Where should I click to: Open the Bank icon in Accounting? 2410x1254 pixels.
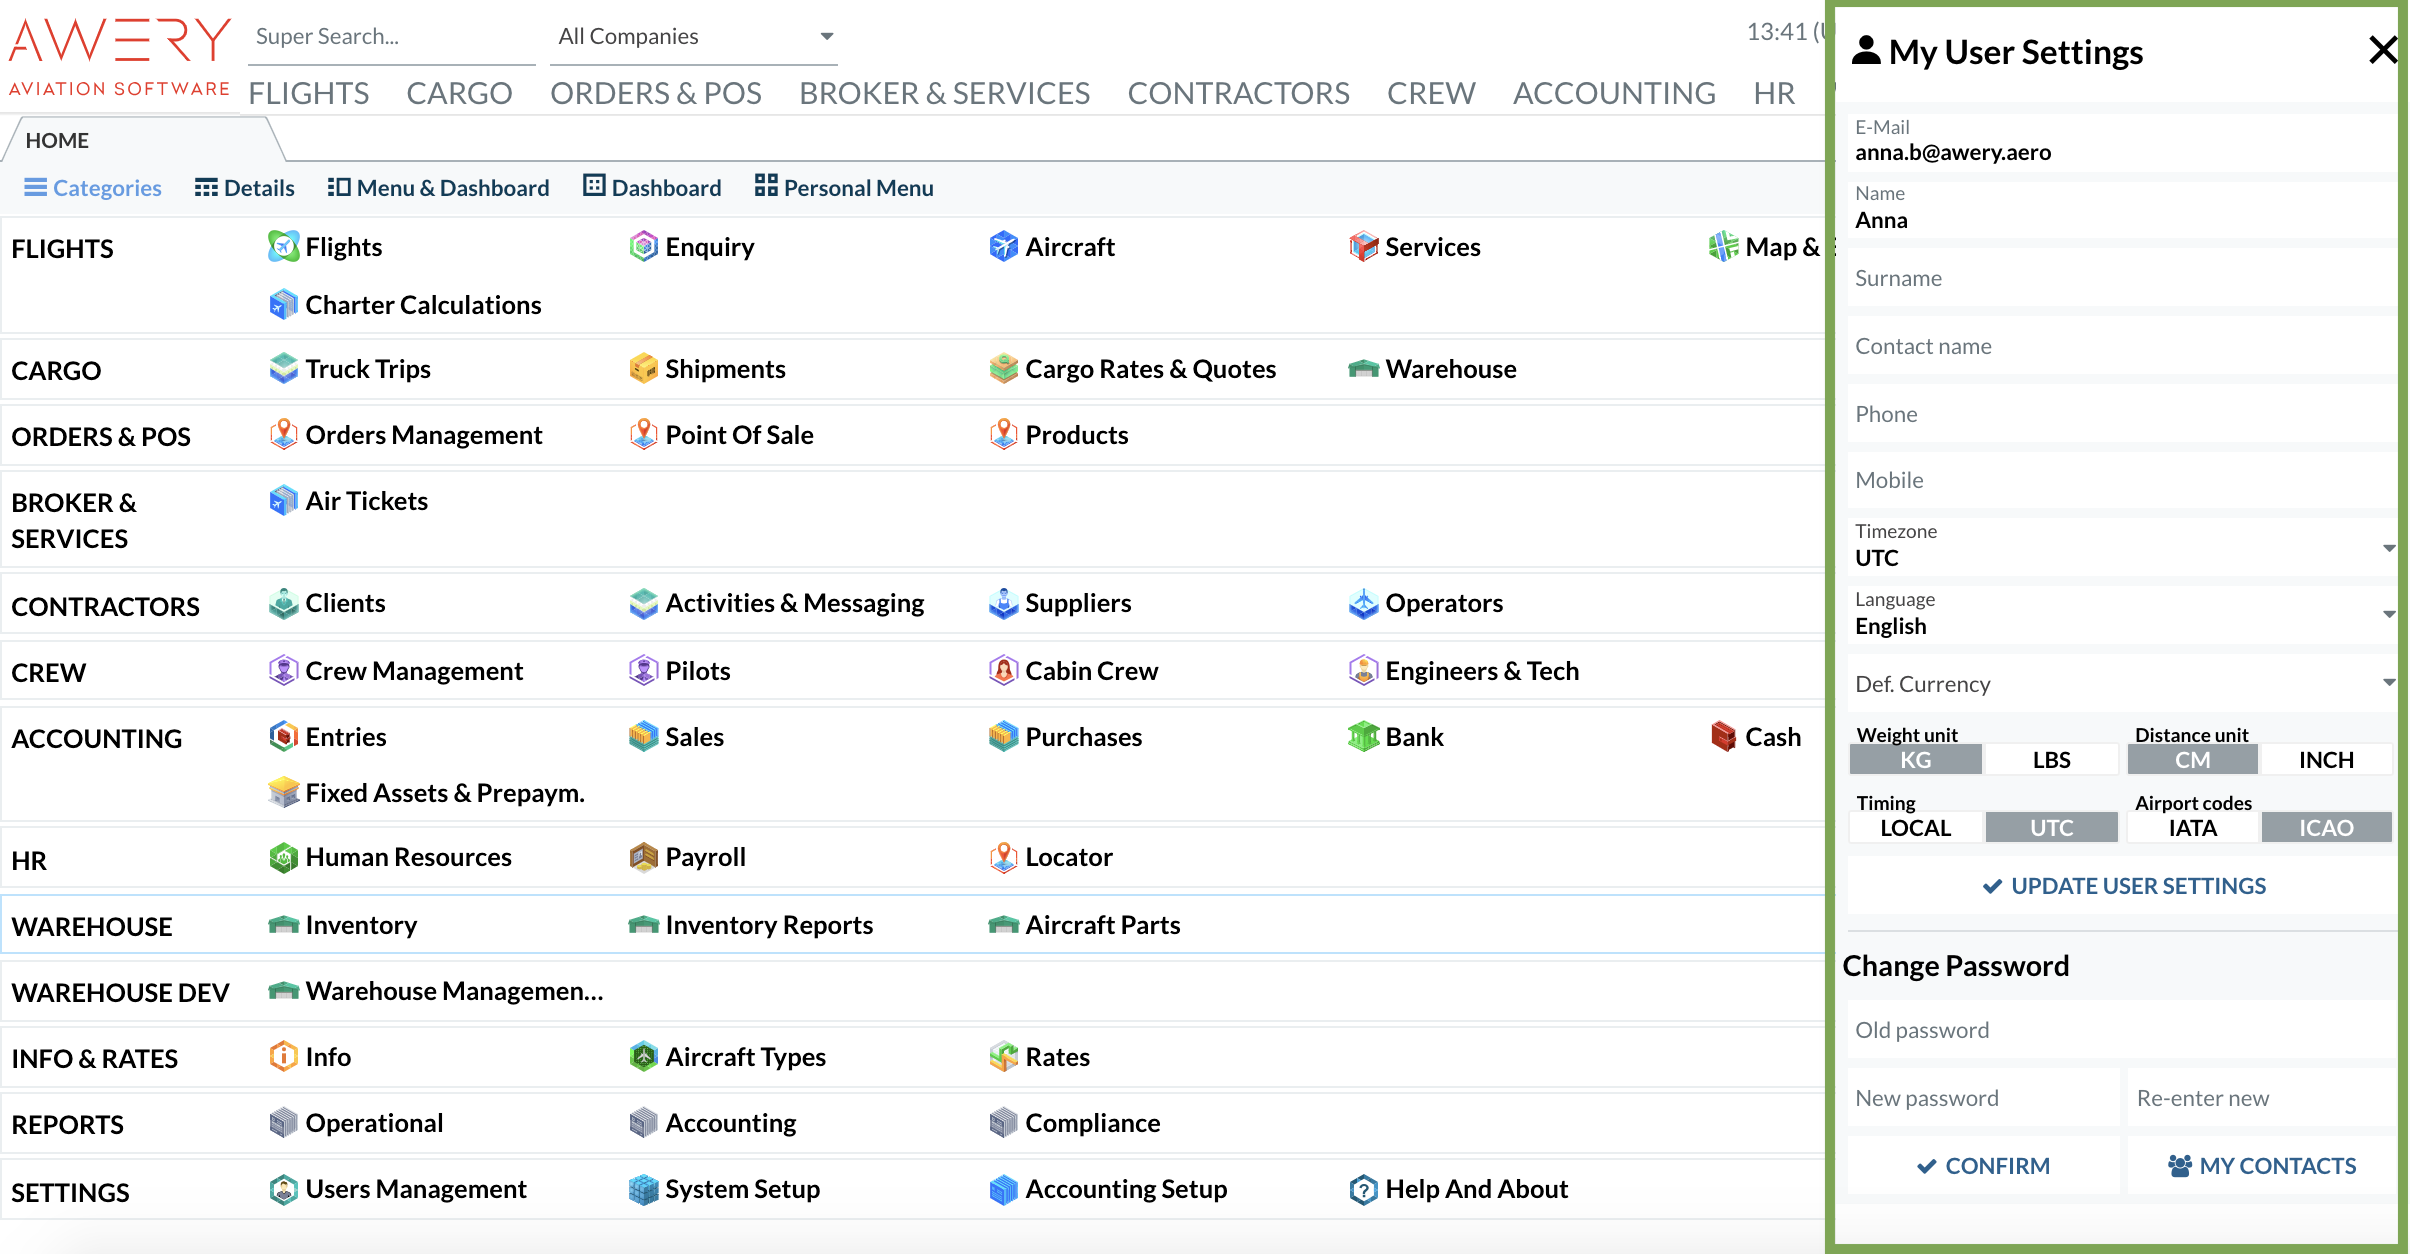(x=1363, y=737)
